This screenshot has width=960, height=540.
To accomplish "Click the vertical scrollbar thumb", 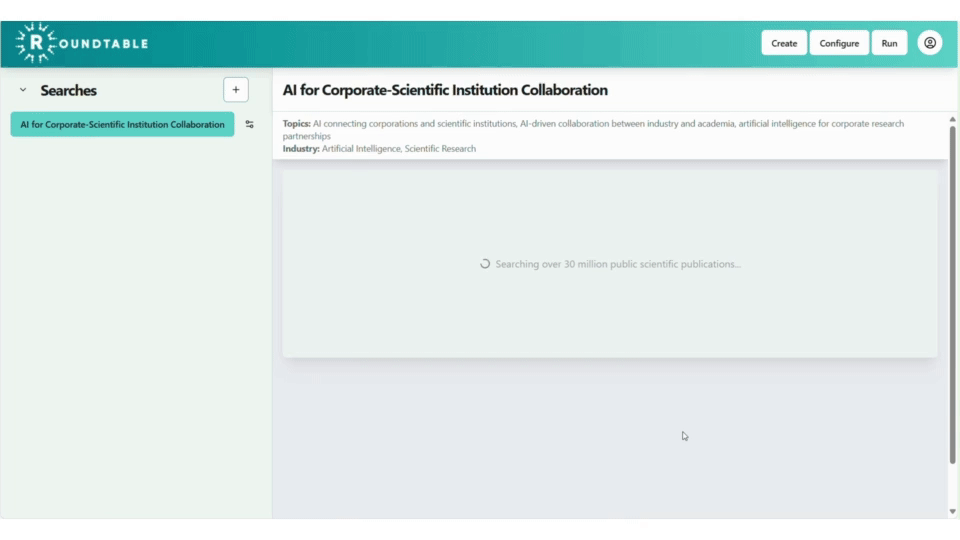I will tap(952, 290).
